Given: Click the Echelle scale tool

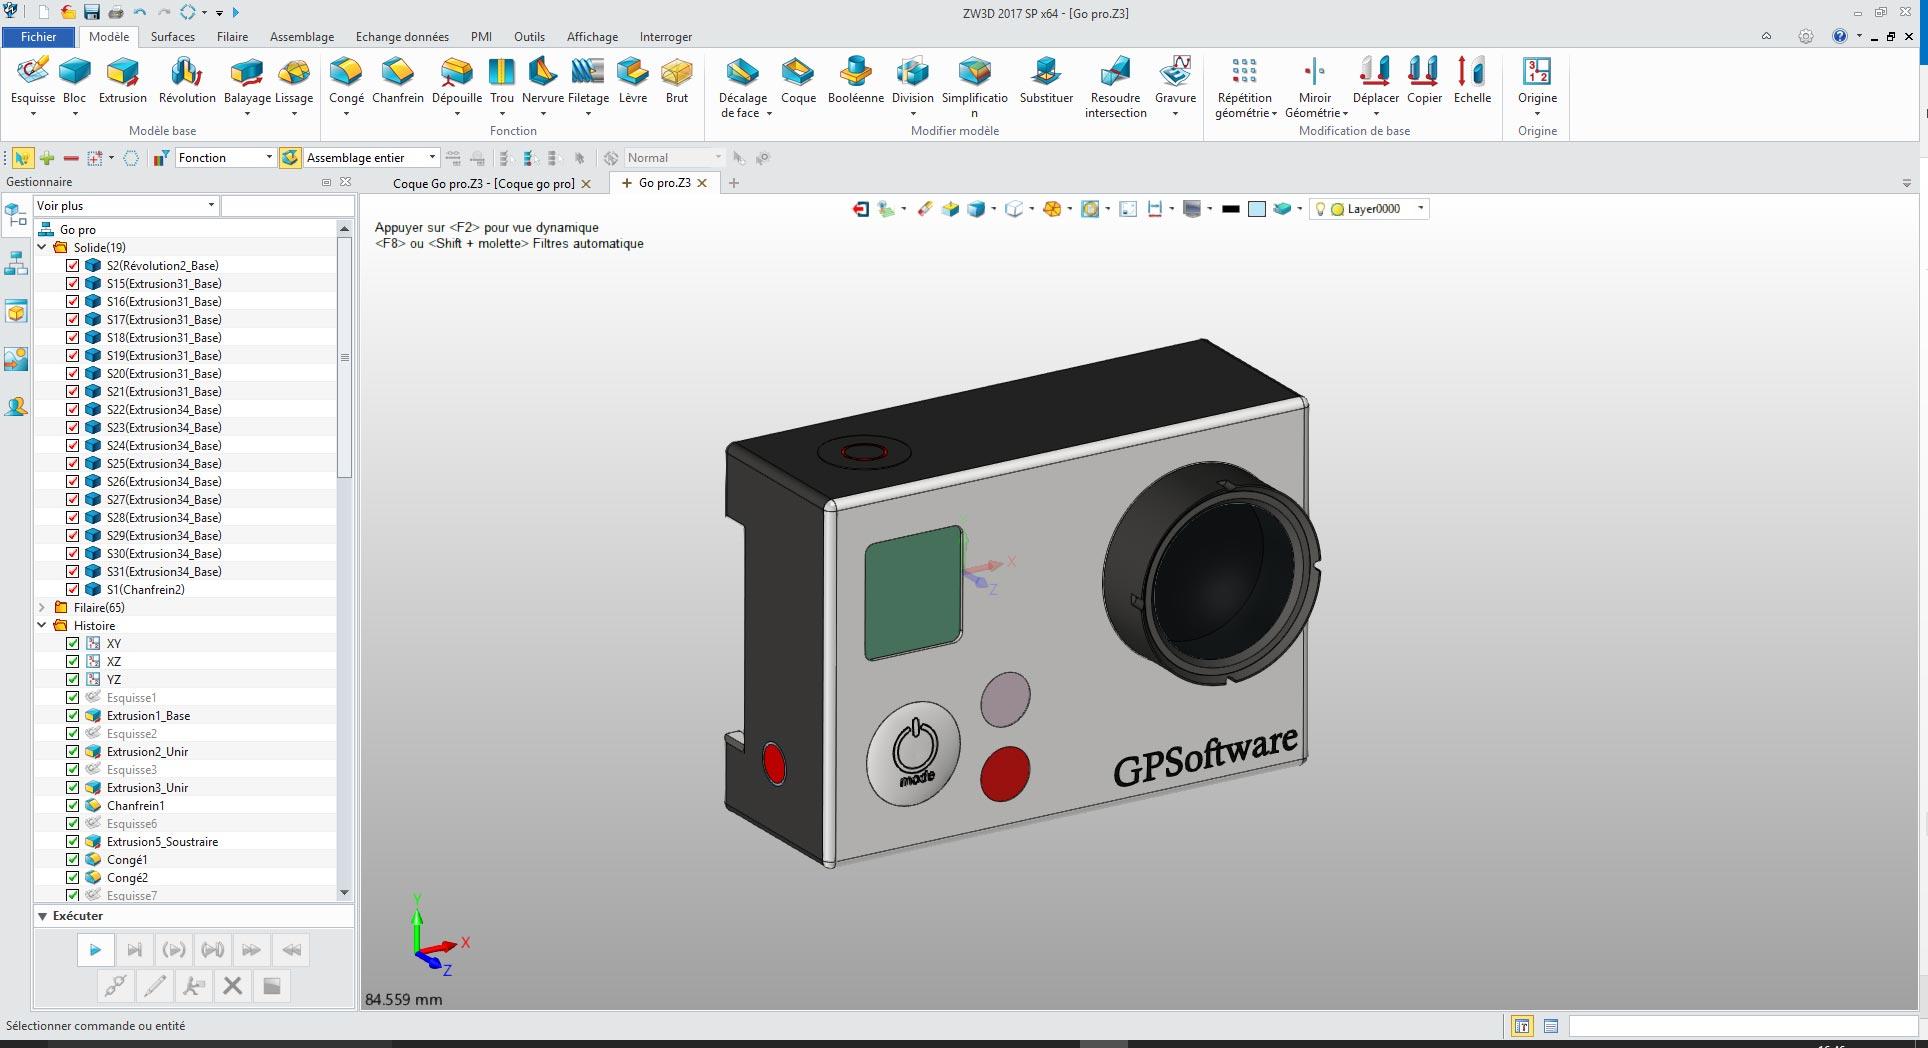Looking at the screenshot, I should click(1472, 80).
